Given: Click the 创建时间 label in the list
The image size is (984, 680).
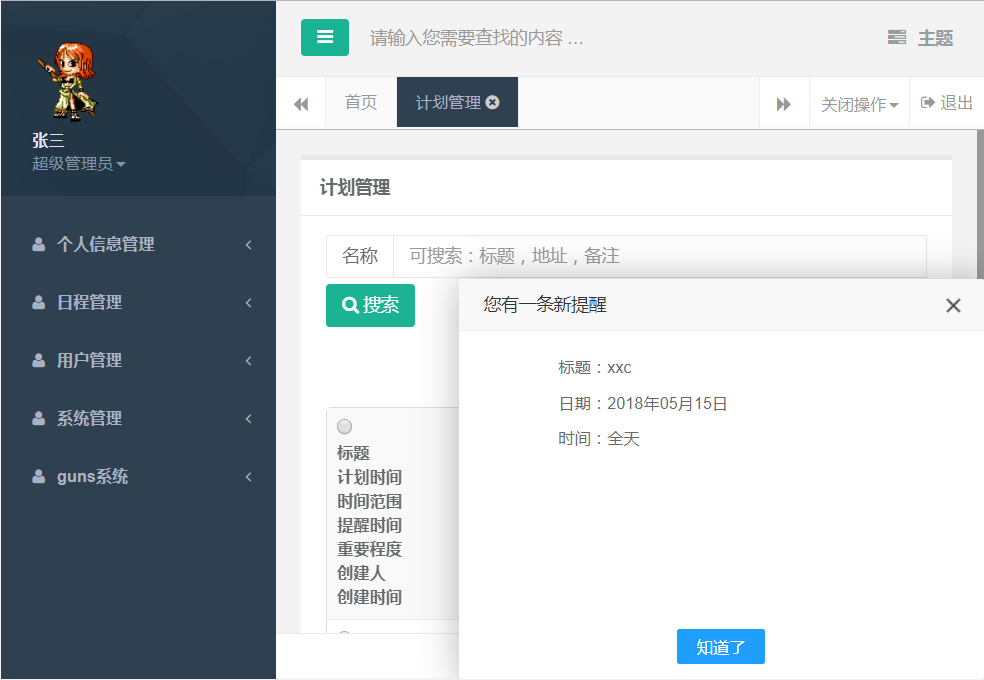Looking at the screenshot, I should tap(370, 597).
